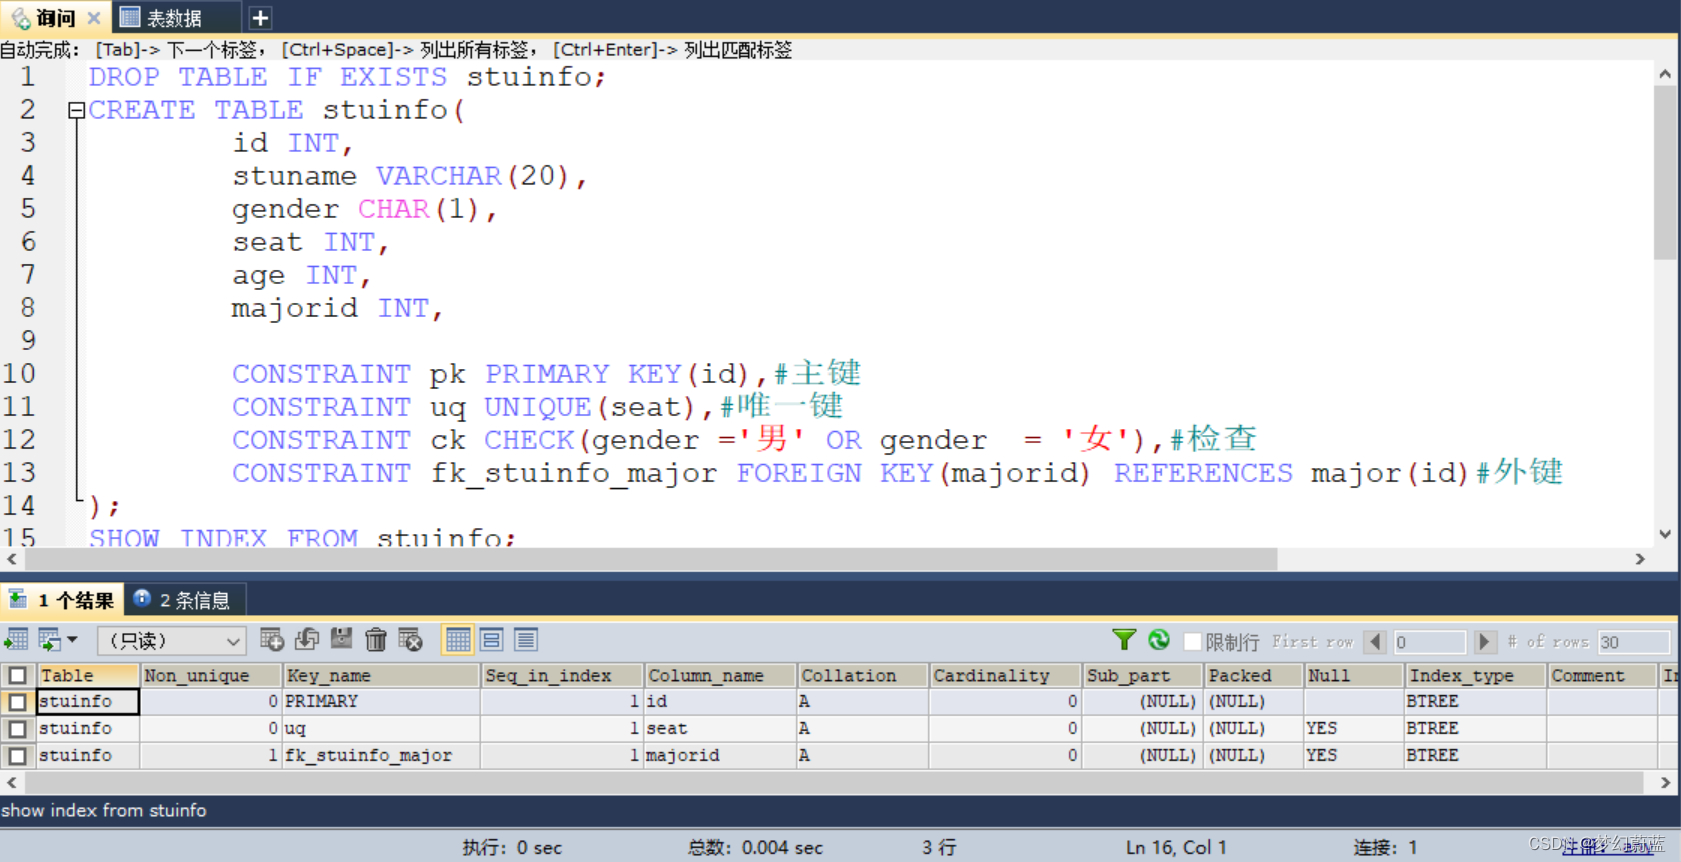Switch to form view icon
The width and height of the screenshot is (1681, 862).
point(492,640)
